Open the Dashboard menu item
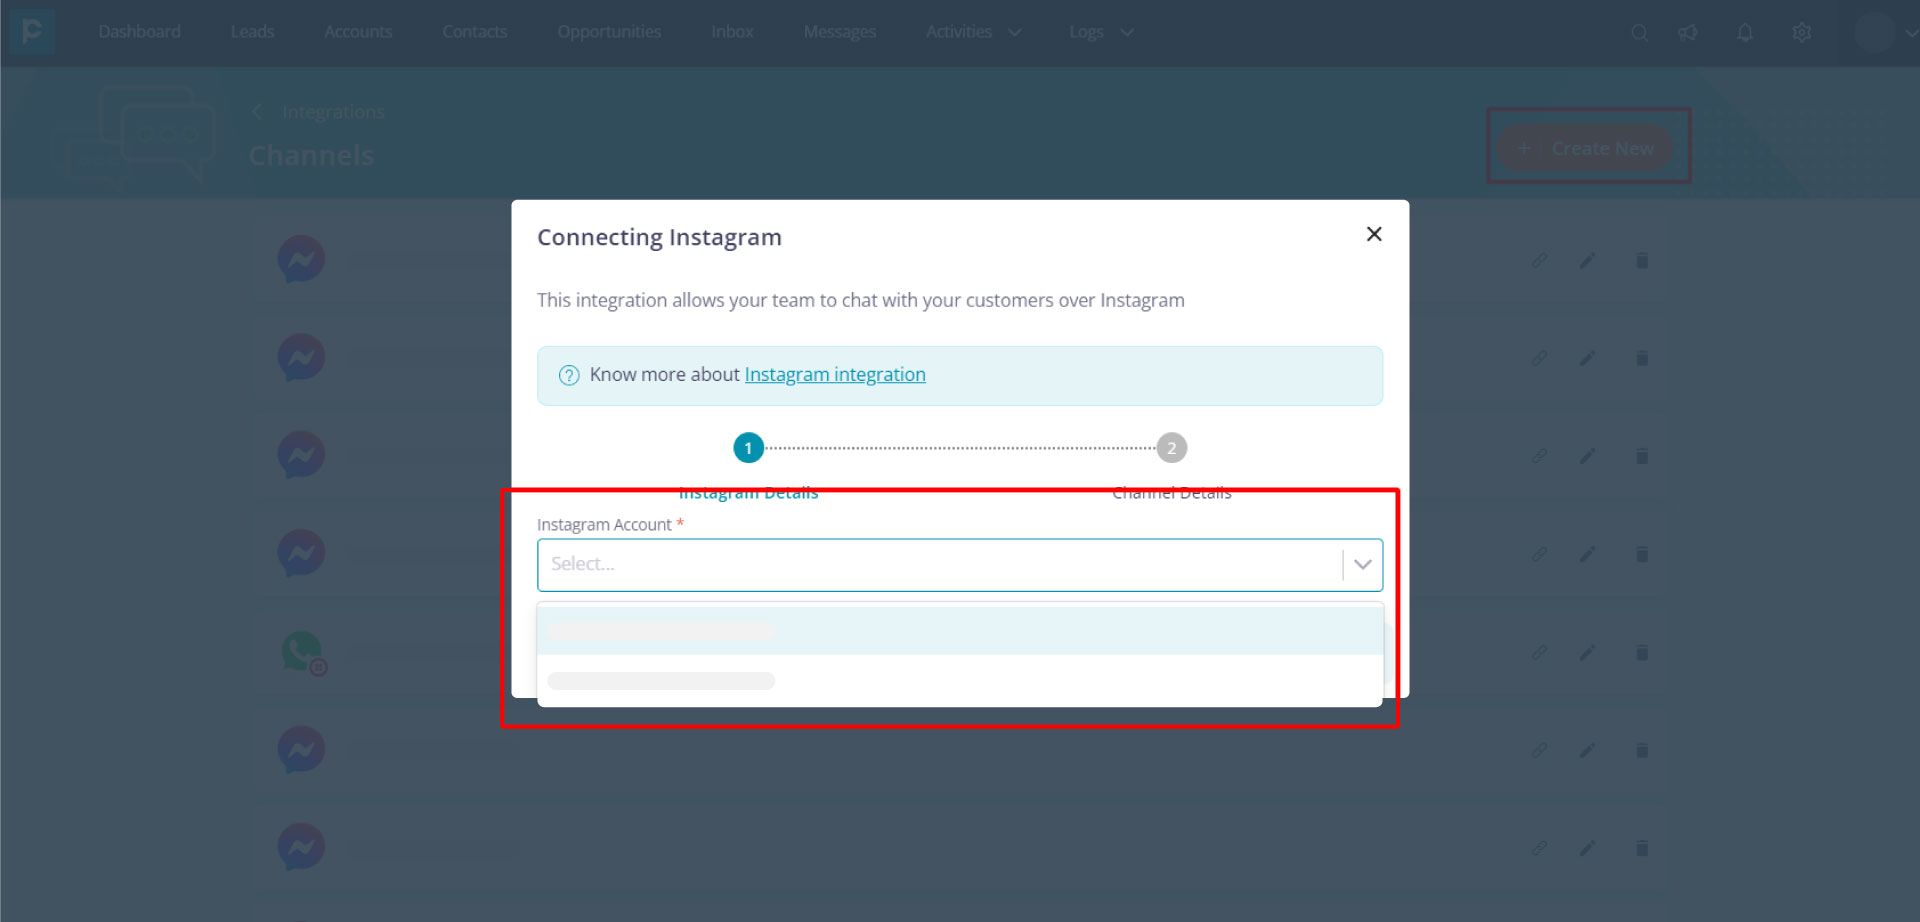This screenshot has width=1920, height=922. tap(140, 32)
